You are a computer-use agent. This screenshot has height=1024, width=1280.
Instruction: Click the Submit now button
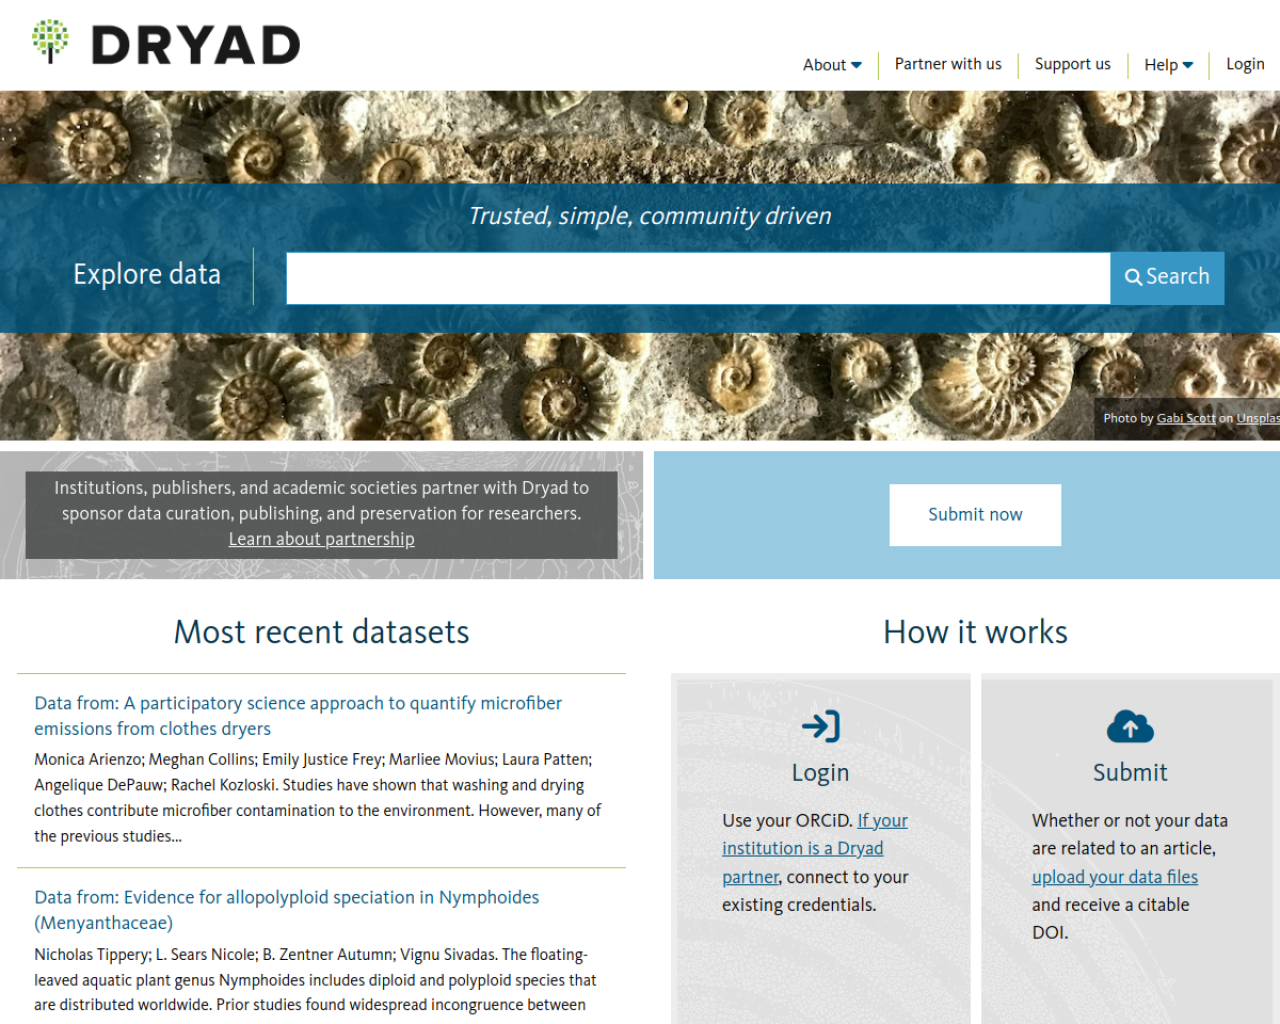pyautogui.click(x=975, y=515)
